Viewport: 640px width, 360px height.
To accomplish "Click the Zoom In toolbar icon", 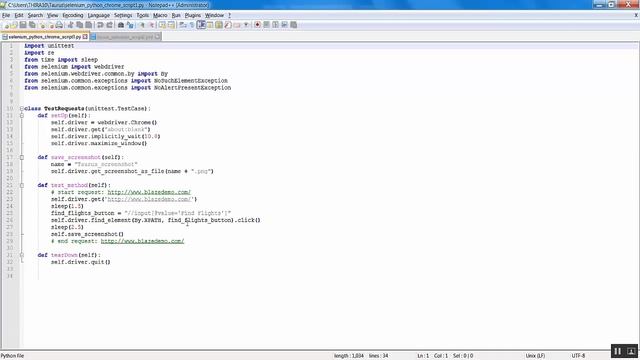I will coord(142,25).
